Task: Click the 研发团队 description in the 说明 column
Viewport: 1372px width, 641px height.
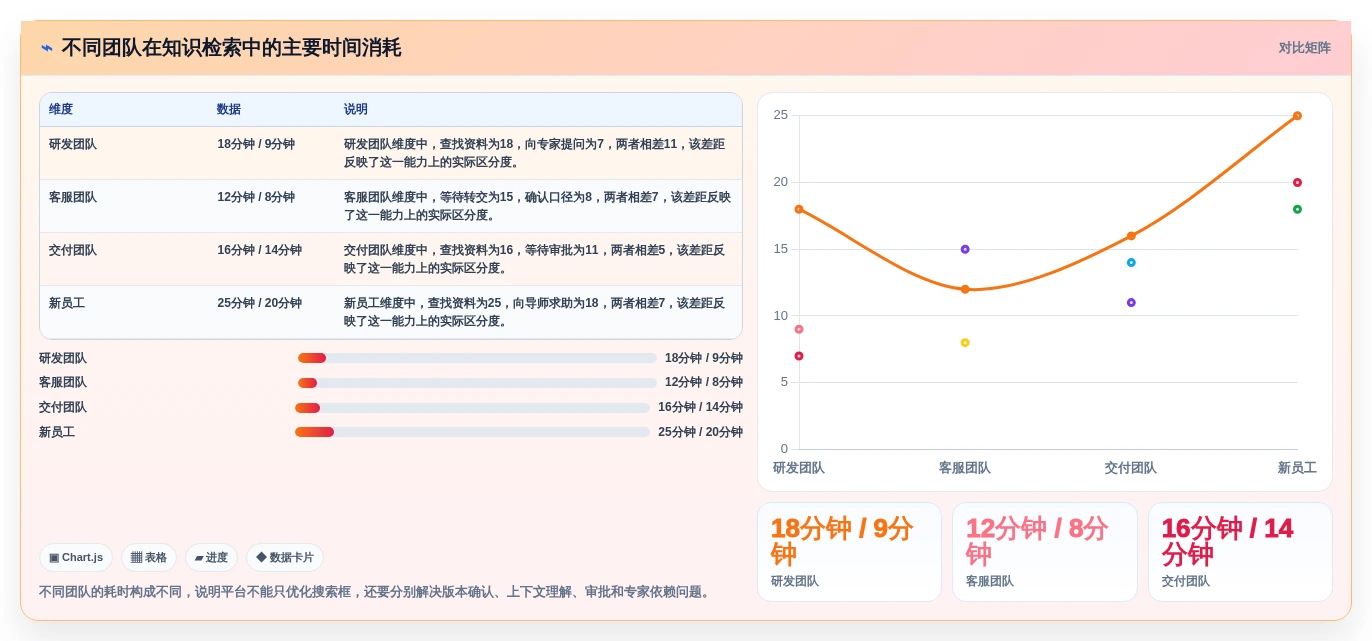Action: tap(535, 153)
